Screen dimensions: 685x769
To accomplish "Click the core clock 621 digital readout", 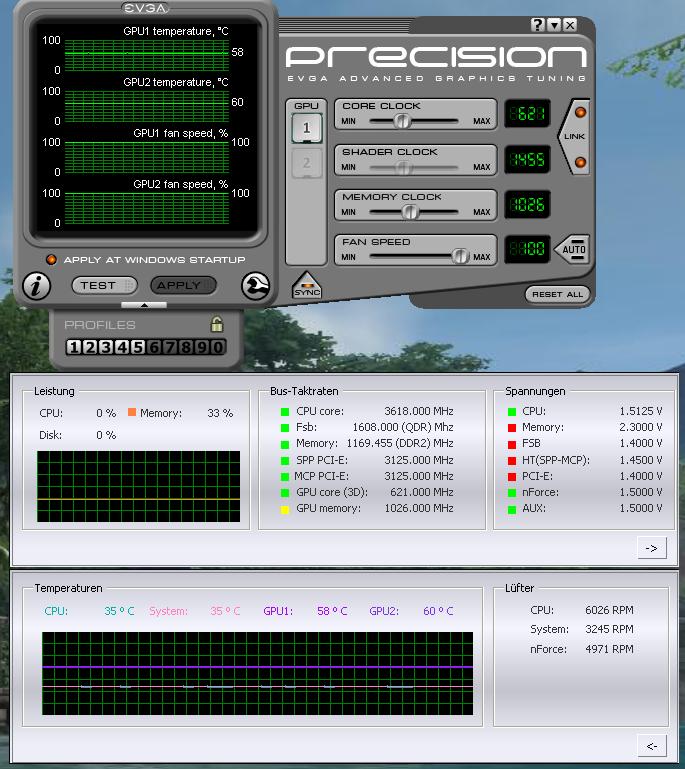I will click(528, 114).
